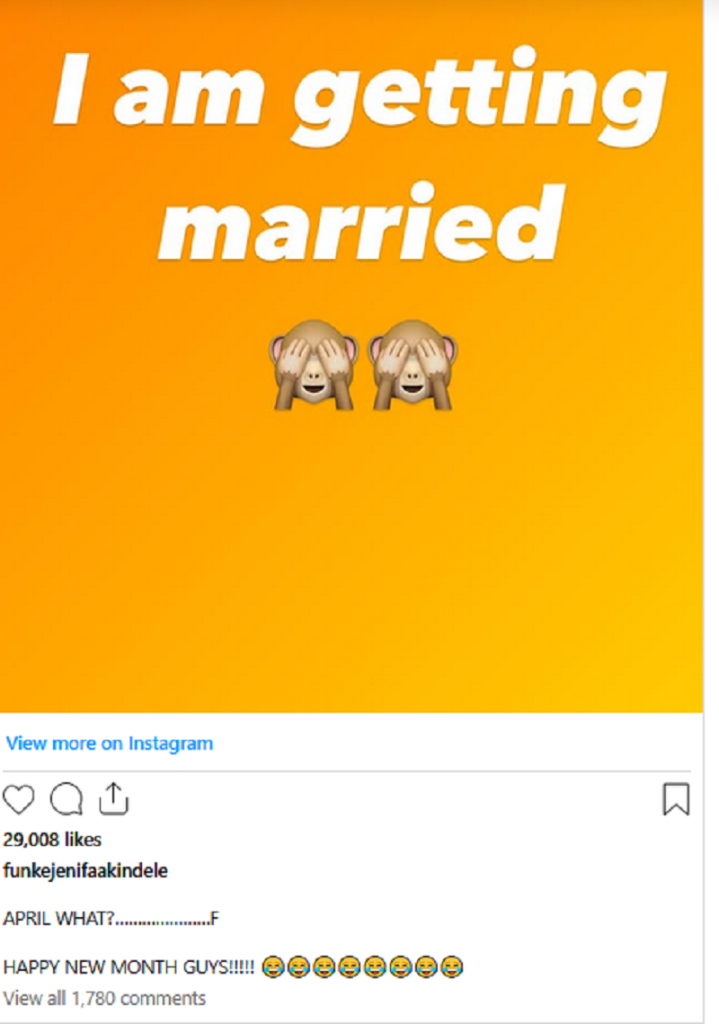Select the last laughing emoji in the caption
Screen dimensions: 719x1024
pos(452,966)
